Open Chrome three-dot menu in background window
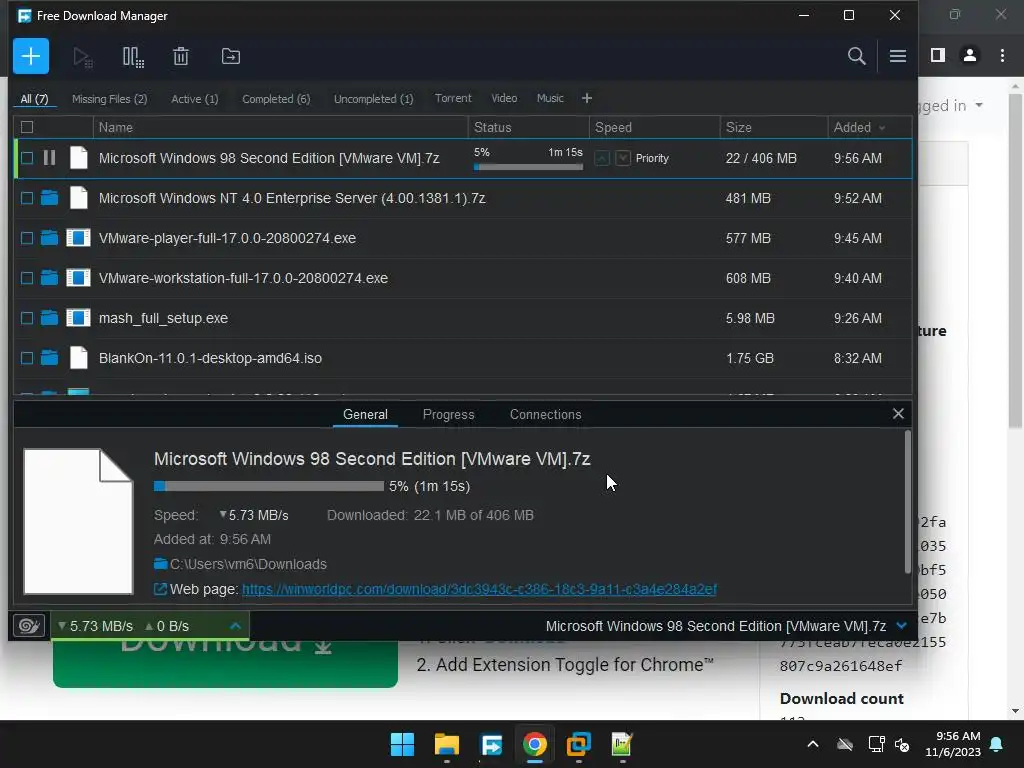This screenshot has width=1024, height=768. tap(1002, 56)
